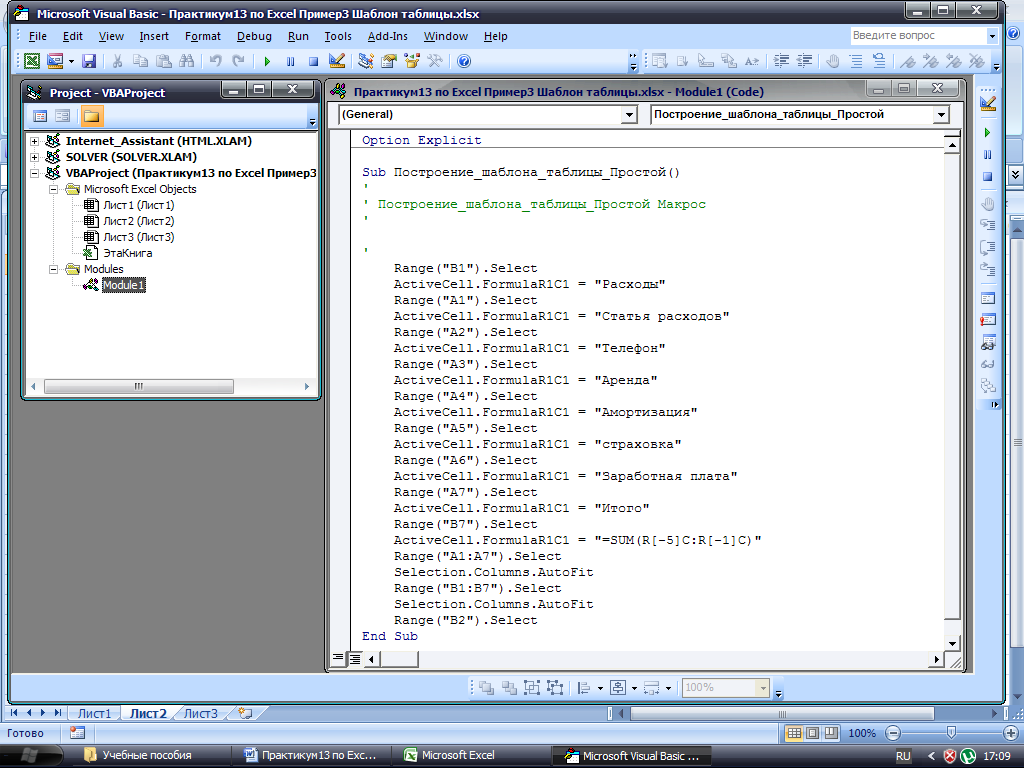
Task: Click the Find binoculars icon
Action: coord(187,61)
